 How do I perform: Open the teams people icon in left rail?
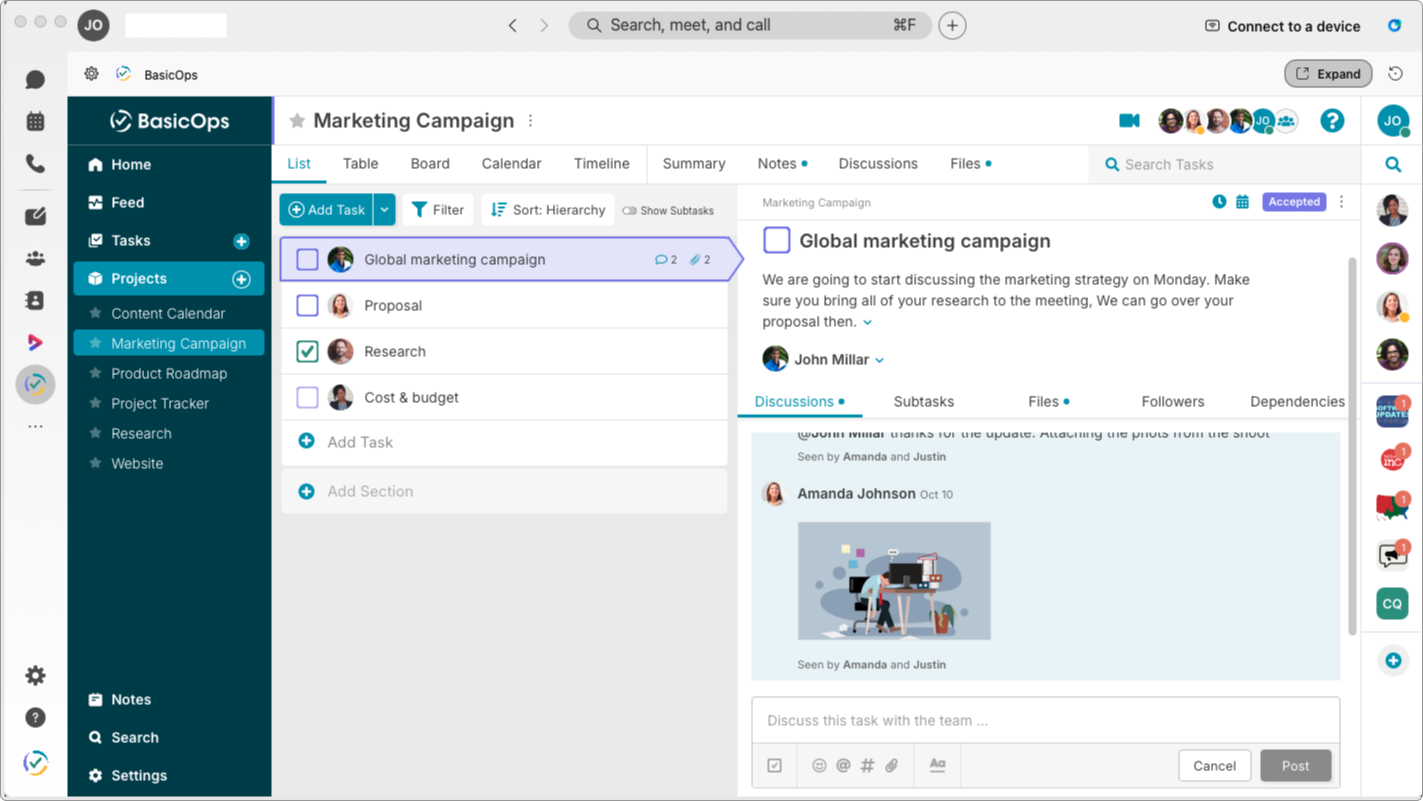(x=35, y=258)
